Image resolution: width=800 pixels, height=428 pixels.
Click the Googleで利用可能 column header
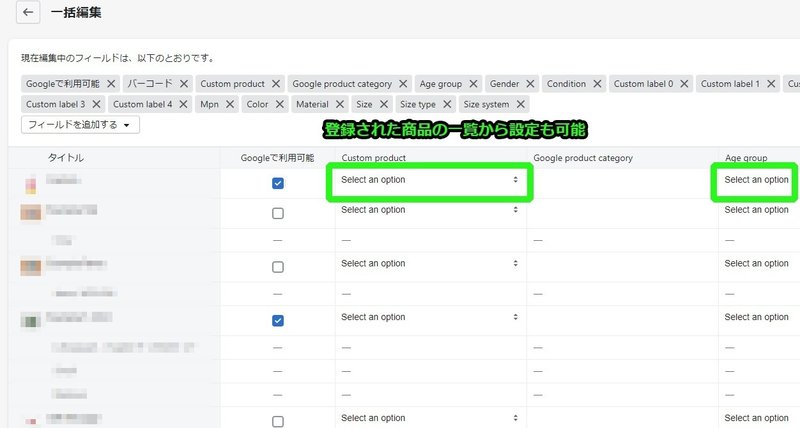point(278,158)
